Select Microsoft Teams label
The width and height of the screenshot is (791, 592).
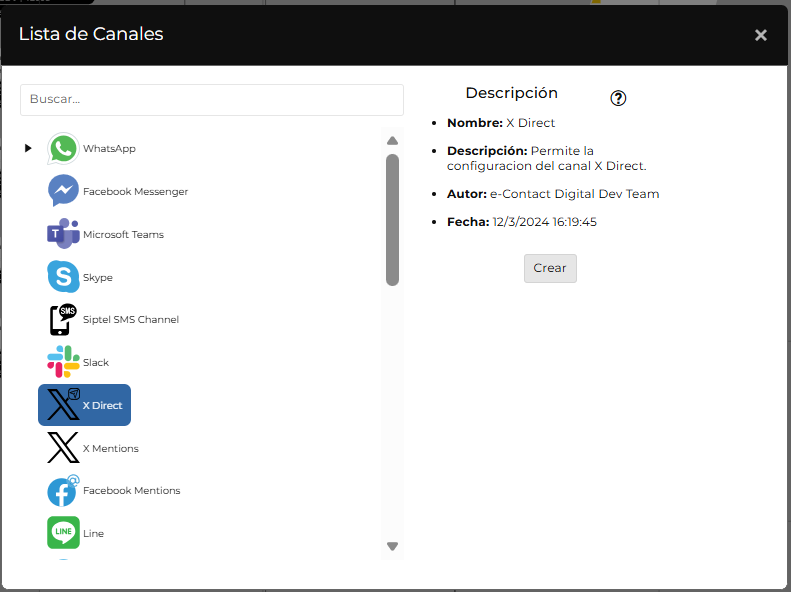pos(123,234)
